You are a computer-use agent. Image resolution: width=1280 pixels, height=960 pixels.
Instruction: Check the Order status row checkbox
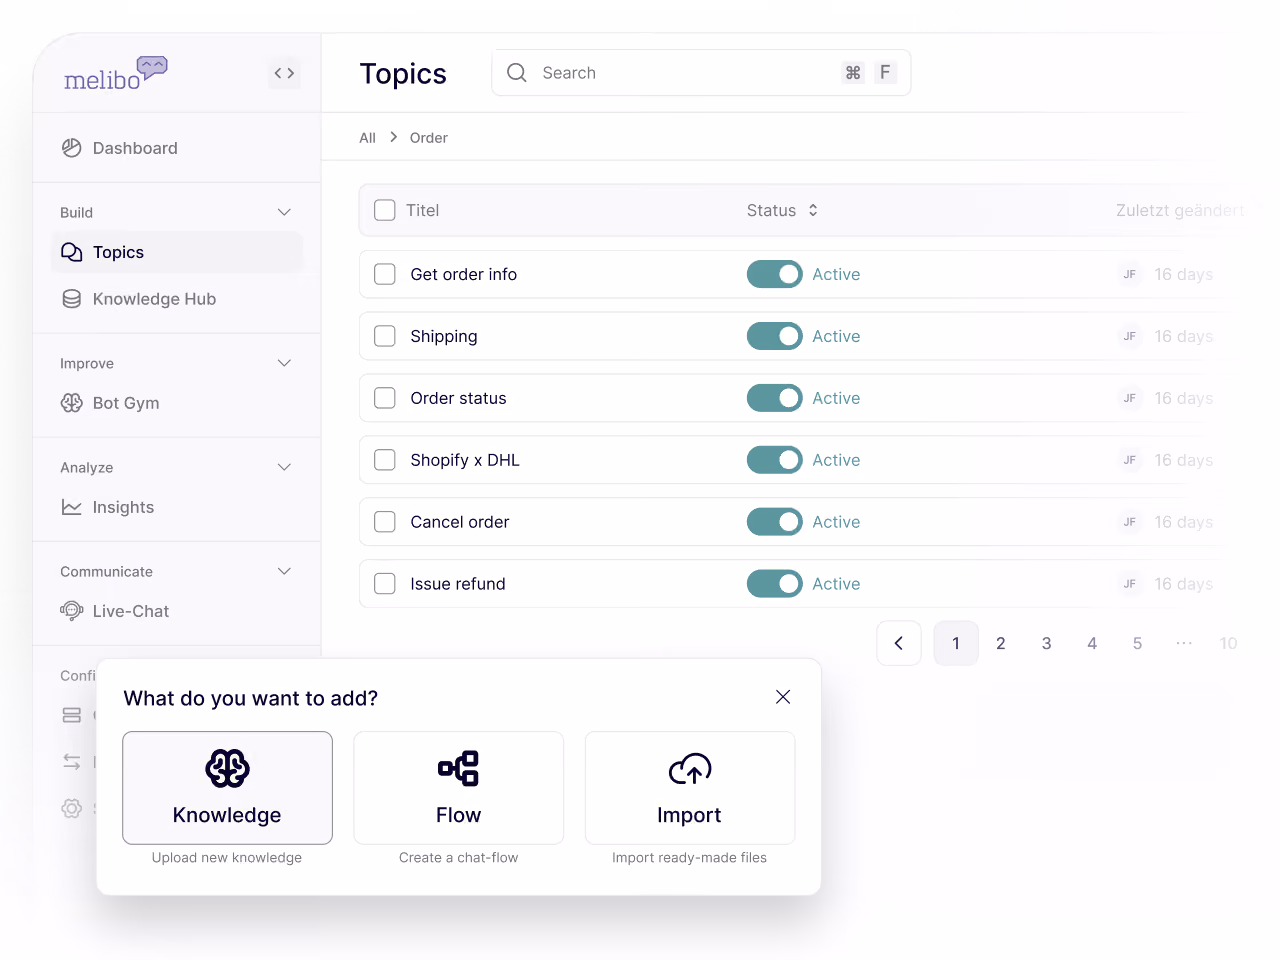click(x=385, y=398)
